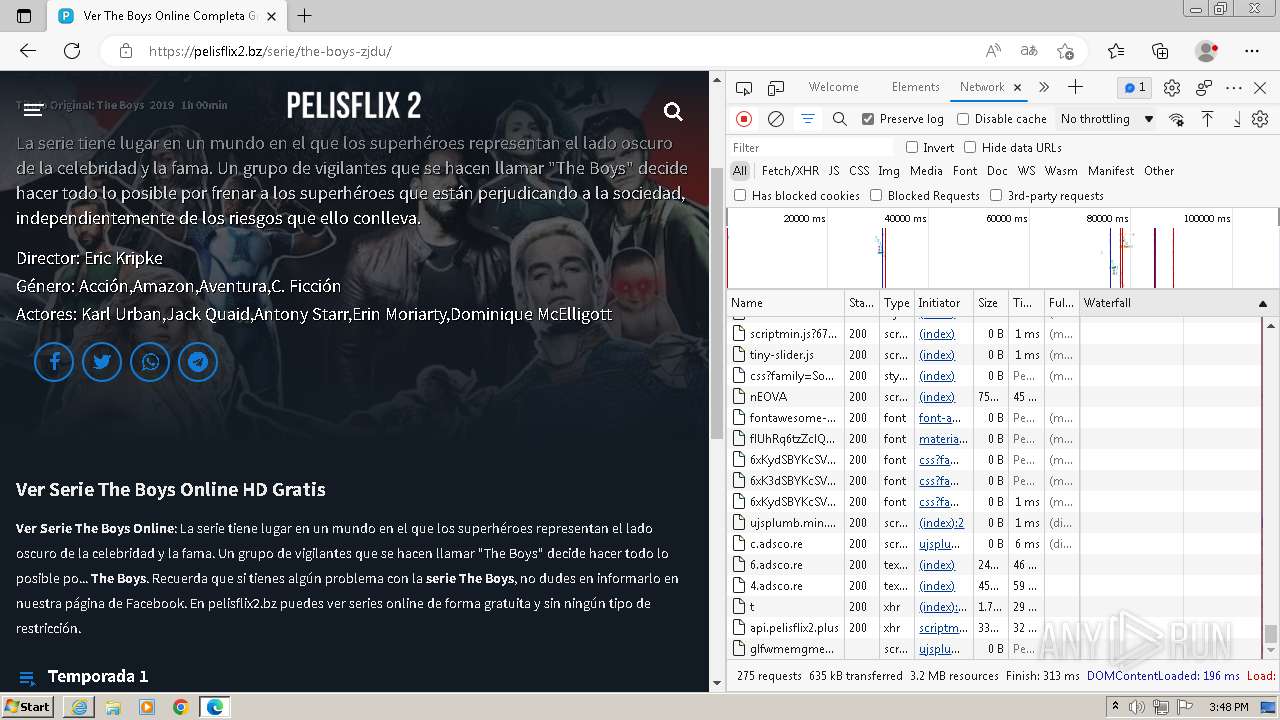
Task: Select the nEOVA request
Action: [768, 397]
